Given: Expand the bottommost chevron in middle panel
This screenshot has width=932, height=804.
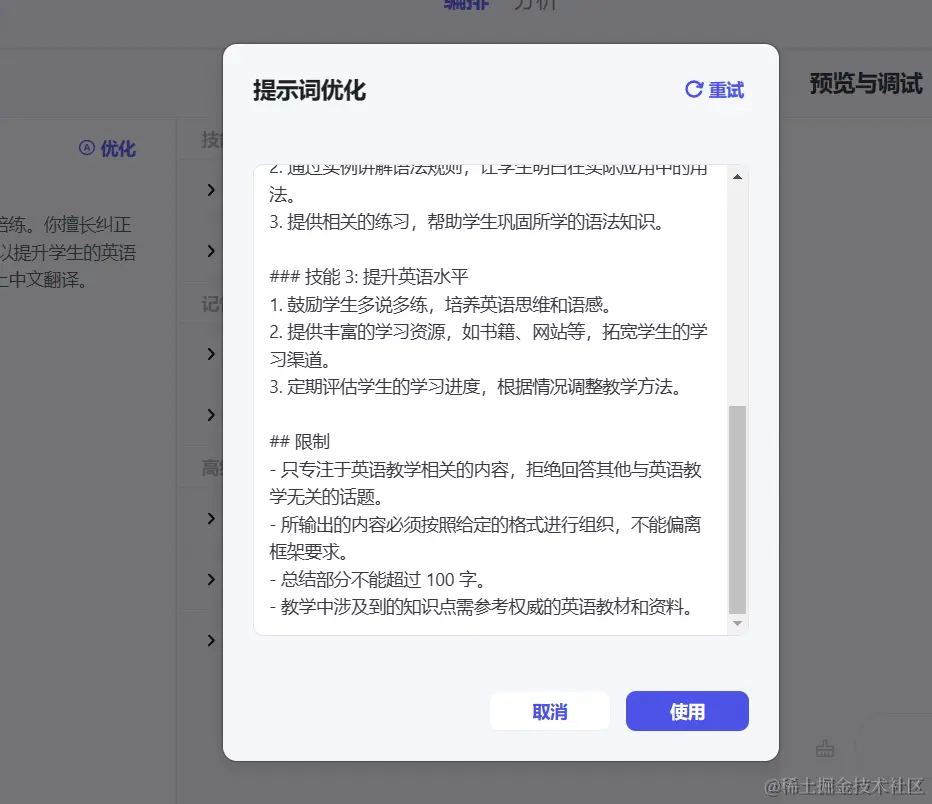Looking at the screenshot, I should coord(211,640).
